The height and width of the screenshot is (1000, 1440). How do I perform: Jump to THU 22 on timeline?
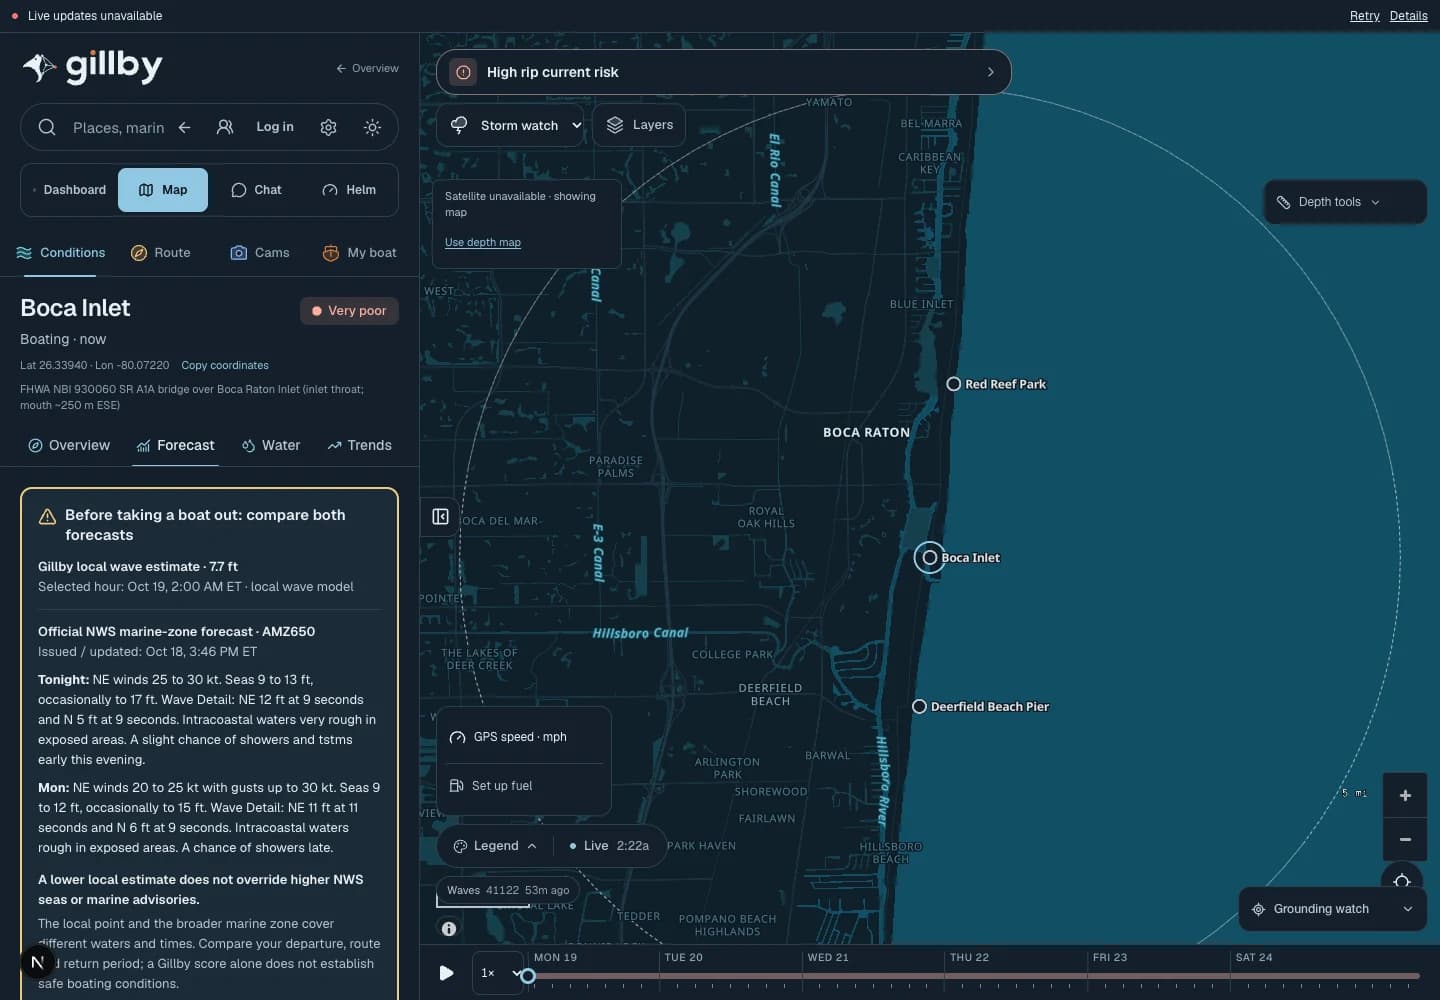969,958
